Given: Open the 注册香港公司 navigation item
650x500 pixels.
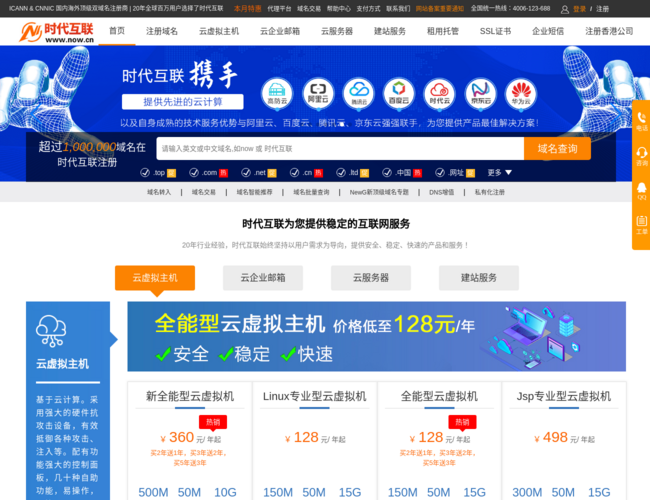Looking at the screenshot, I should click(x=609, y=31).
